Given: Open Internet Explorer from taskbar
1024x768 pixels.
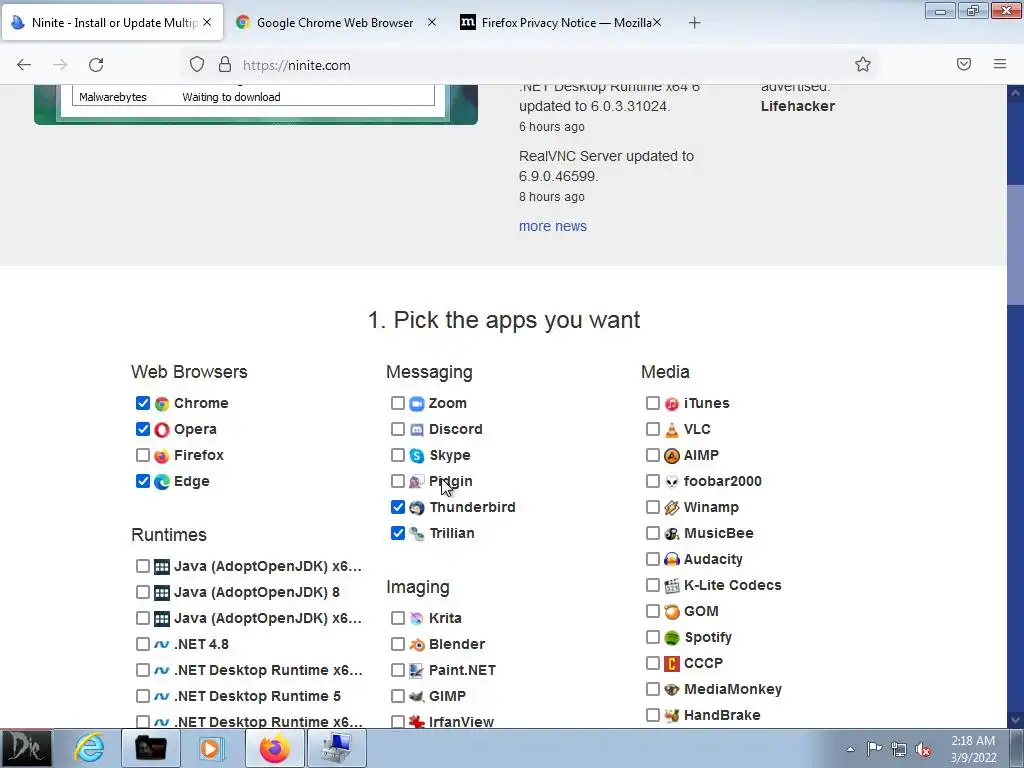Looking at the screenshot, I should [89, 748].
